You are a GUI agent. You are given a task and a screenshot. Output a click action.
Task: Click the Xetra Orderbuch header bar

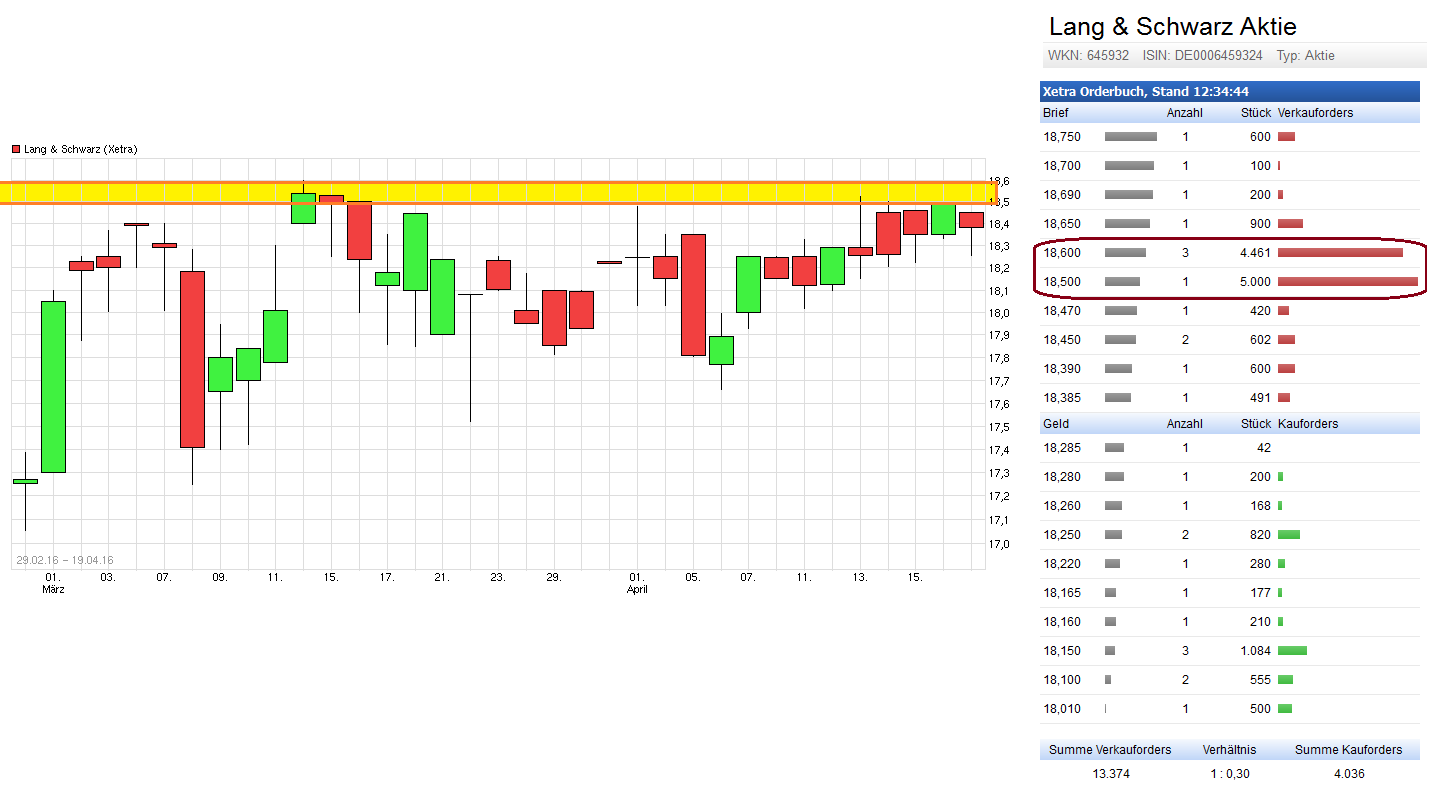point(1230,91)
